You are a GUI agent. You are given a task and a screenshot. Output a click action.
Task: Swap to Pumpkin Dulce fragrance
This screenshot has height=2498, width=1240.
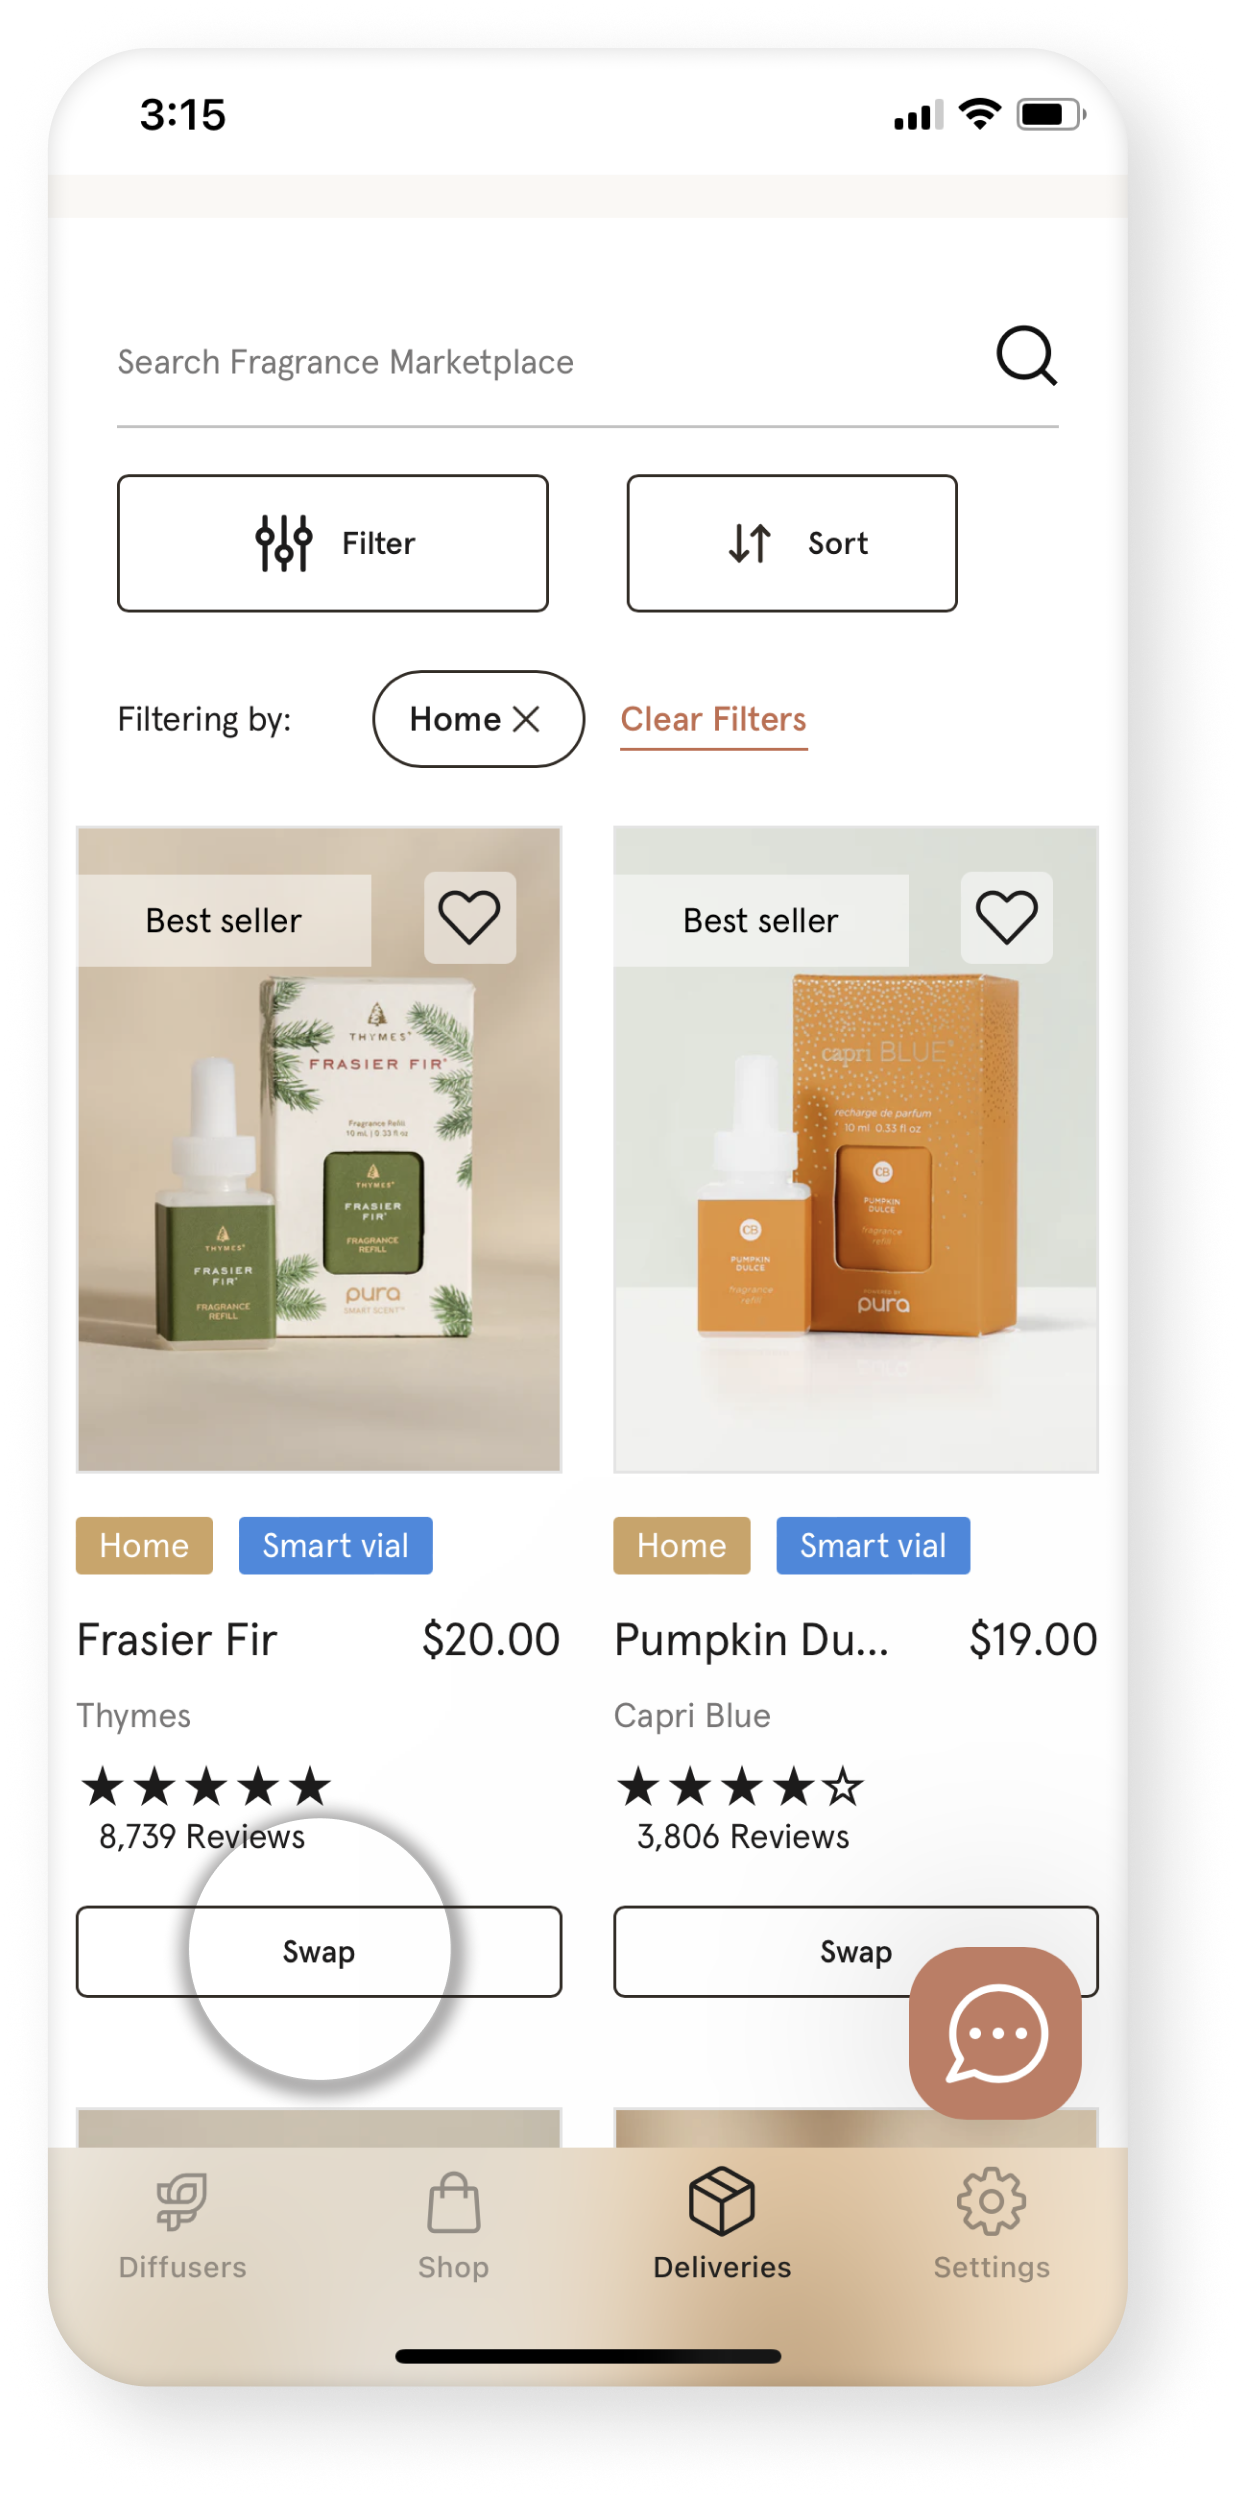[855, 1952]
